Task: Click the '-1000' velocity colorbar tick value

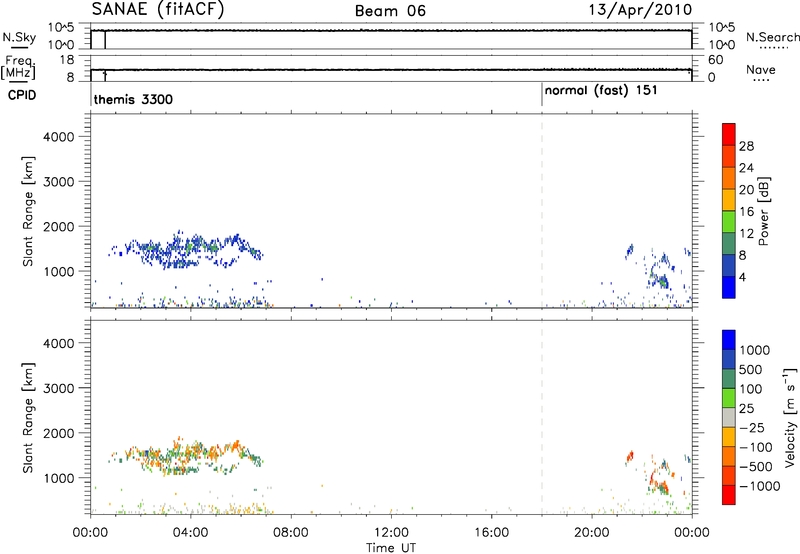Action: click(x=759, y=486)
